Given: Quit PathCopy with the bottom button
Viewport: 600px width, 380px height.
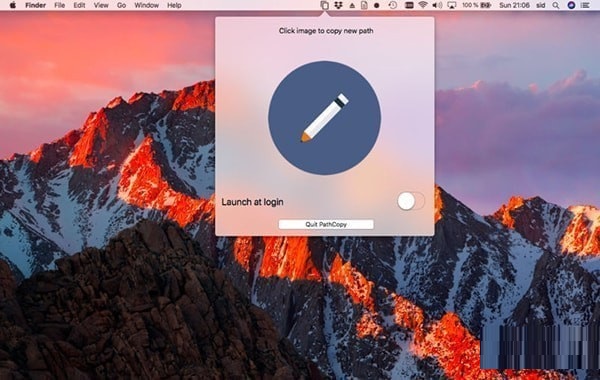Looking at the screenshot, I should click(326, 224).
